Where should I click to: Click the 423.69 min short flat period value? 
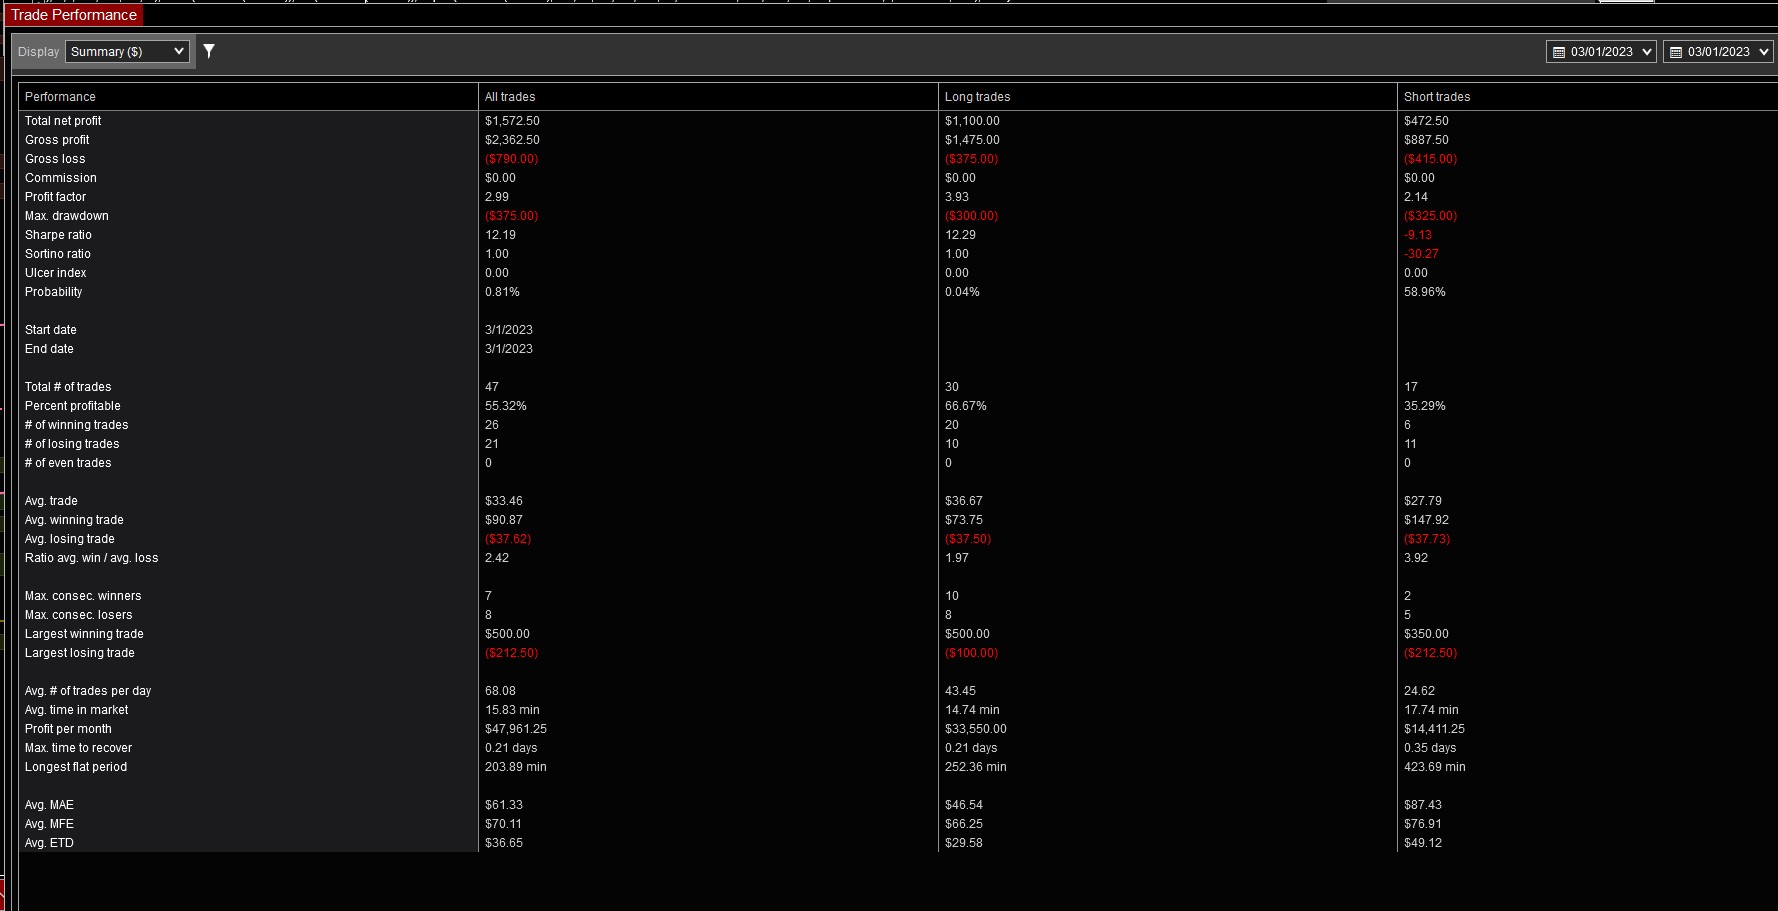pos(1435,767)
